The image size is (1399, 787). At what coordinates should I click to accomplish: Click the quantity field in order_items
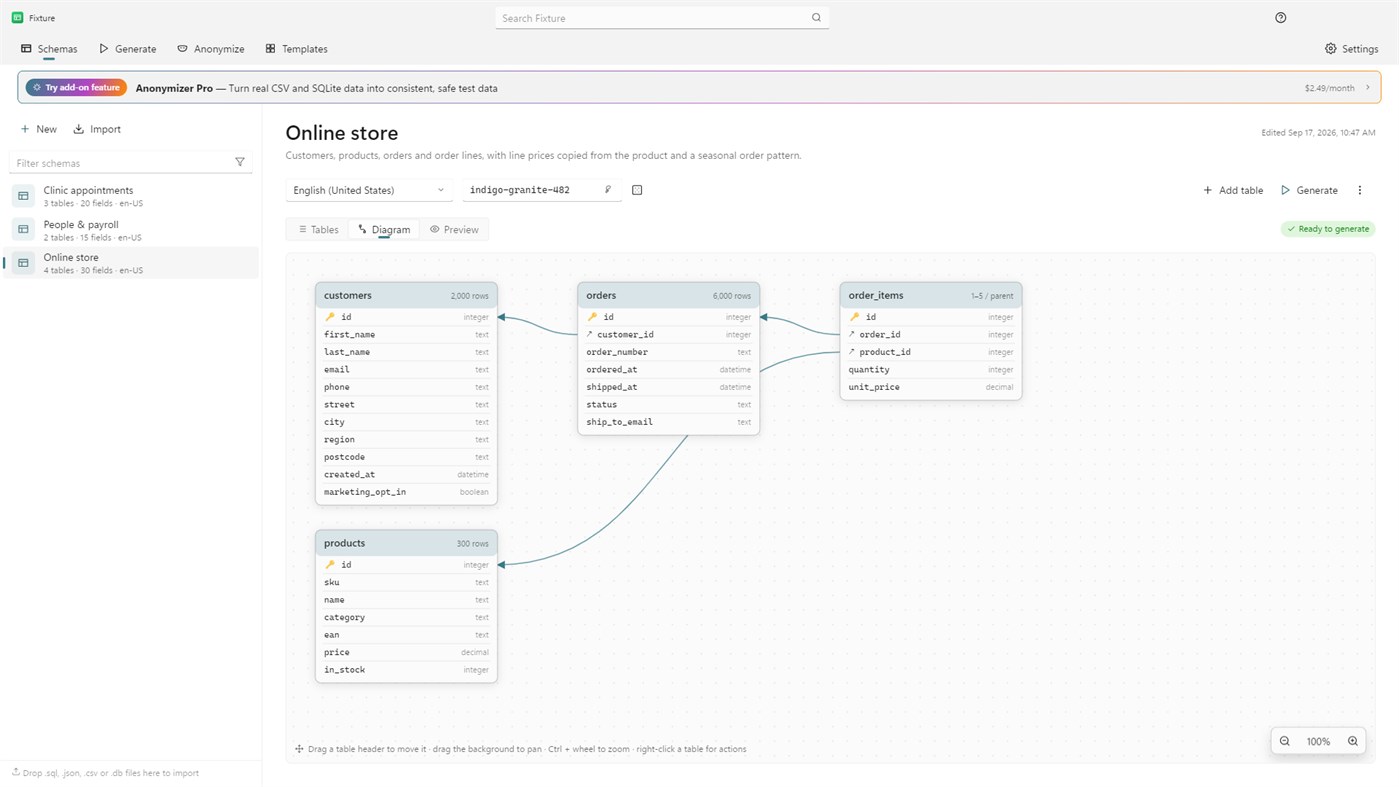tap(931, 370)
